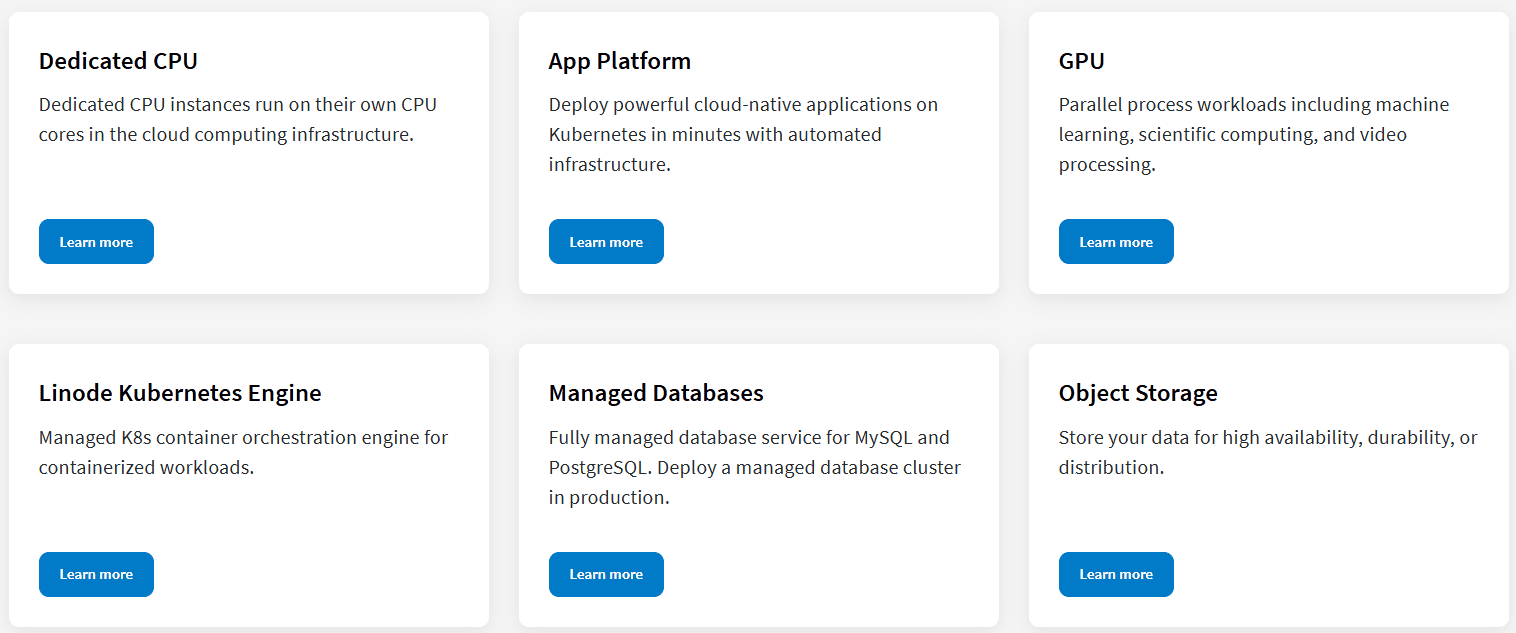The image size is (1516, 633).
Task: Click the MySQL and PostgreSQL description text
Action: click(x=754, y=467)
